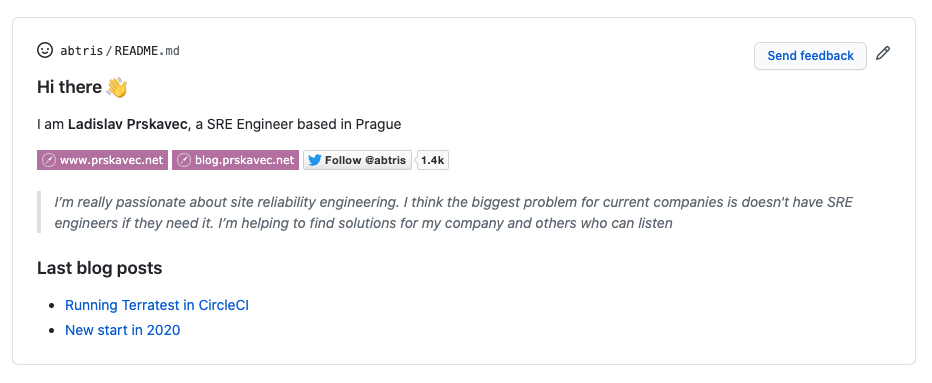Open Running Terratest in CircleCI post
The width and height of the screenshot is (932, 383).
point(157,305)
